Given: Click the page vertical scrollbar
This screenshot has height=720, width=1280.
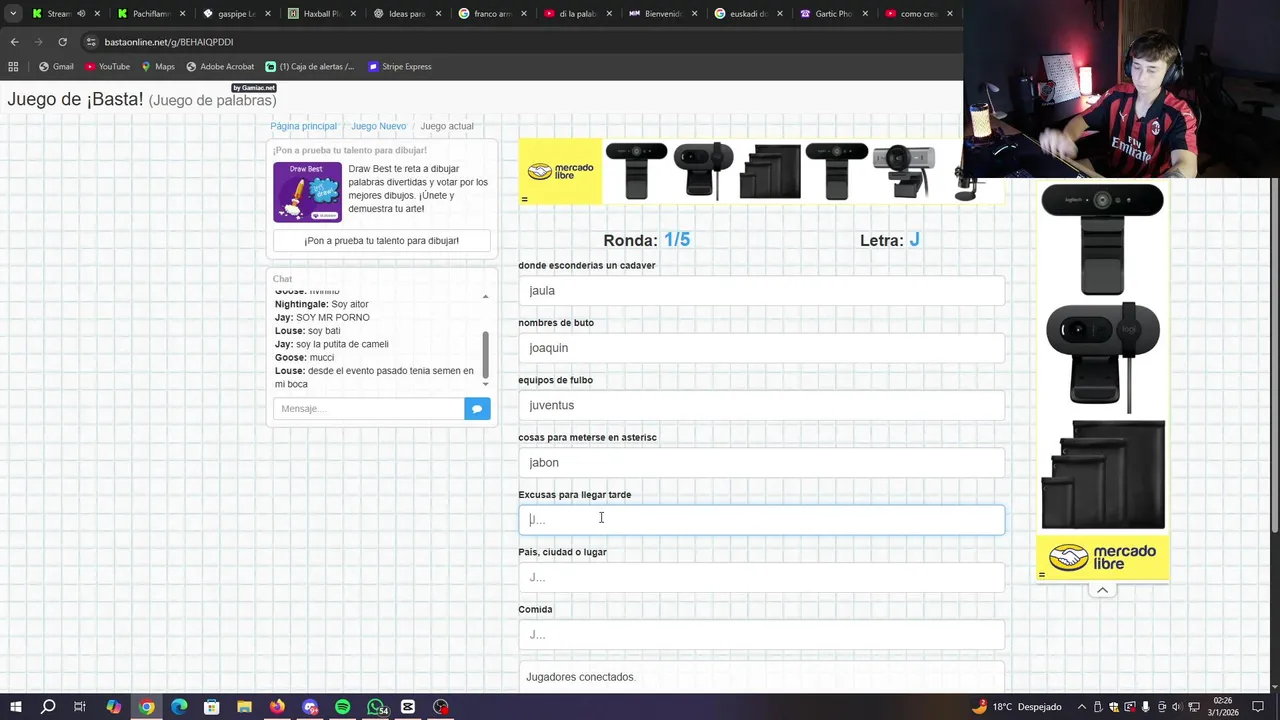Looking at the screenshot, I should coord(1274,355).
